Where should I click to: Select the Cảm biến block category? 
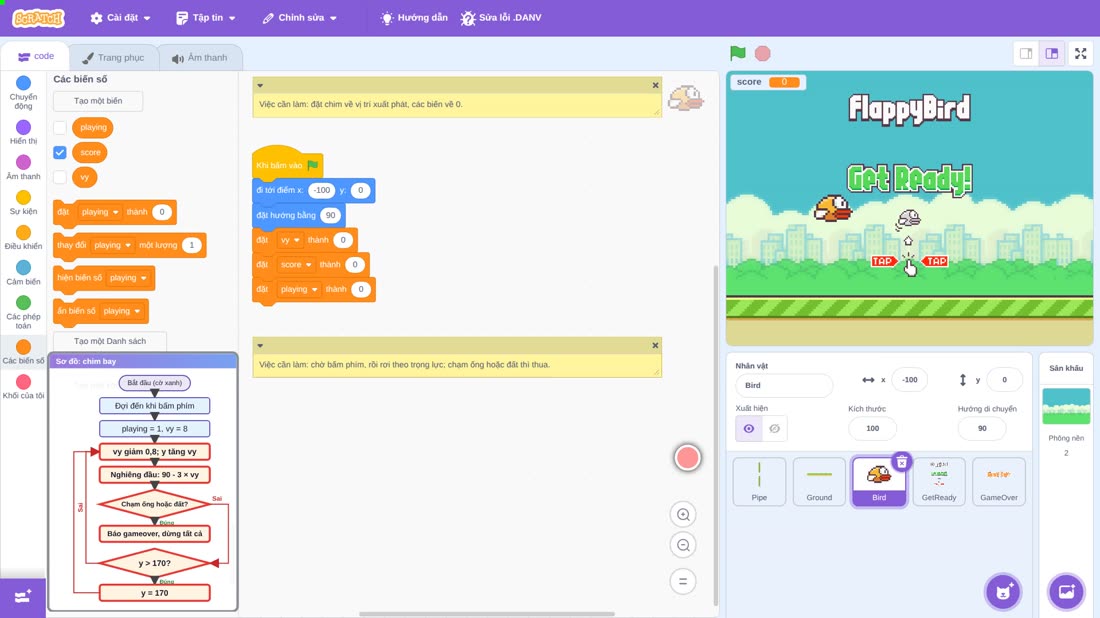coord(23,273)
